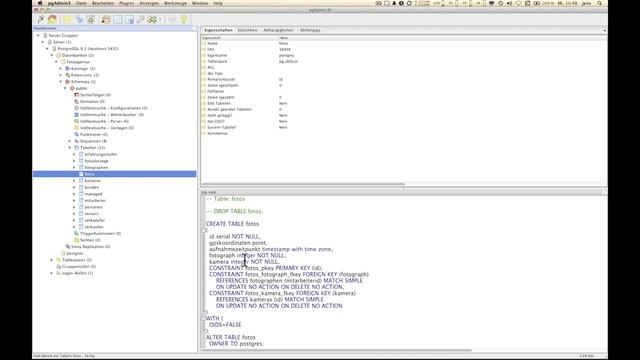Click the Triggerfunktionen node icon

(x=76, y=233)
